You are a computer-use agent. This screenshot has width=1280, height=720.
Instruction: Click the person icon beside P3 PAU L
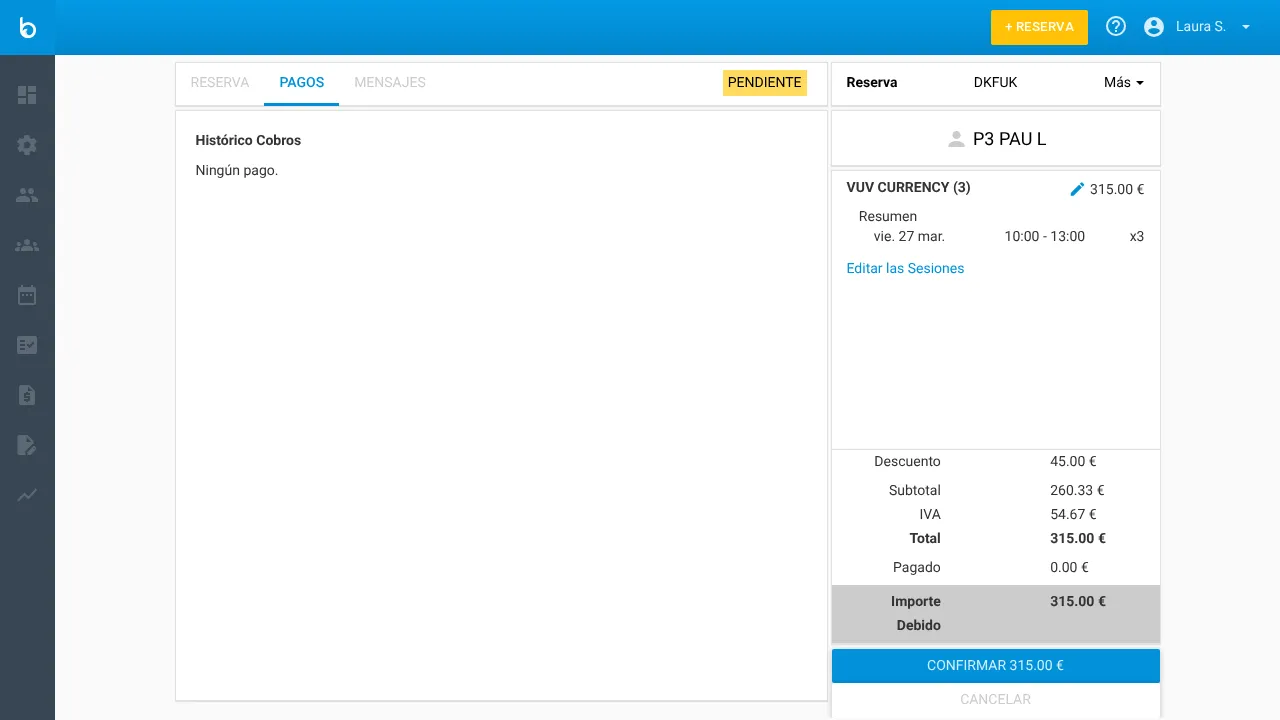point(954,138)
